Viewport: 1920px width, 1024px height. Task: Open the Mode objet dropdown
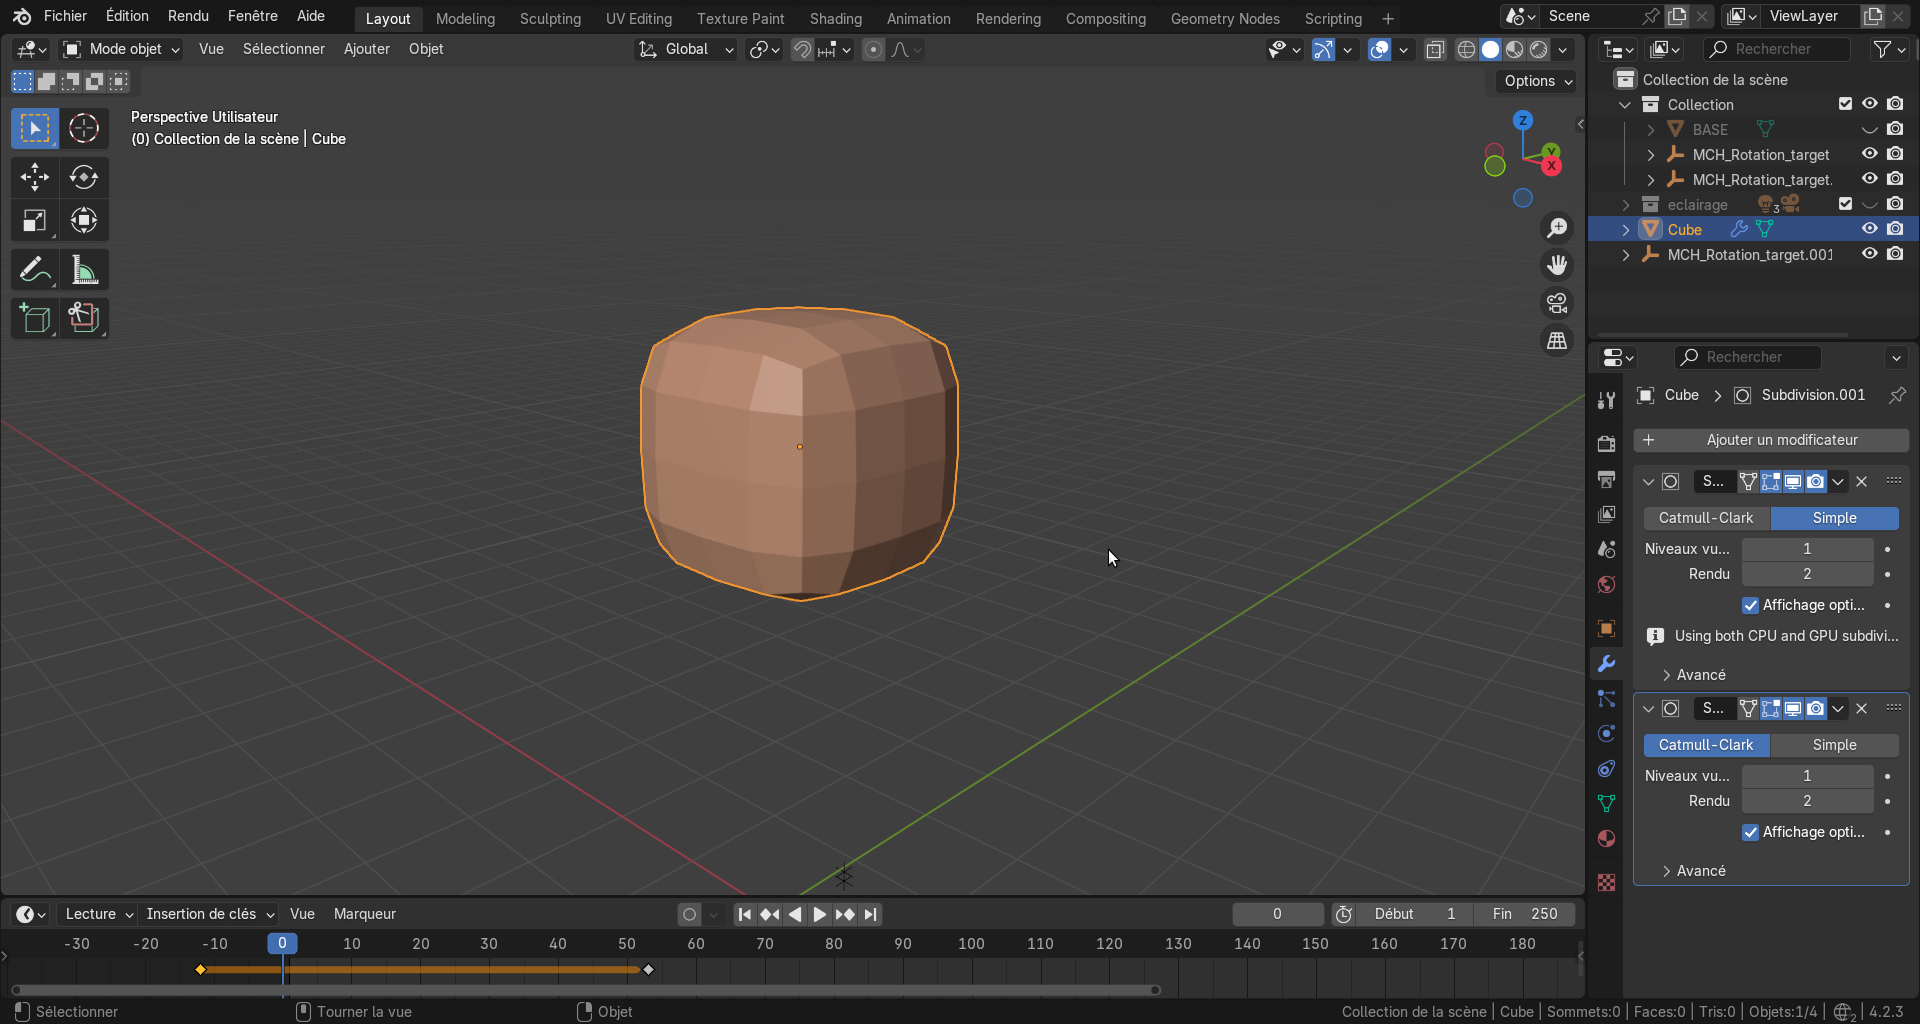click(121, 49)
